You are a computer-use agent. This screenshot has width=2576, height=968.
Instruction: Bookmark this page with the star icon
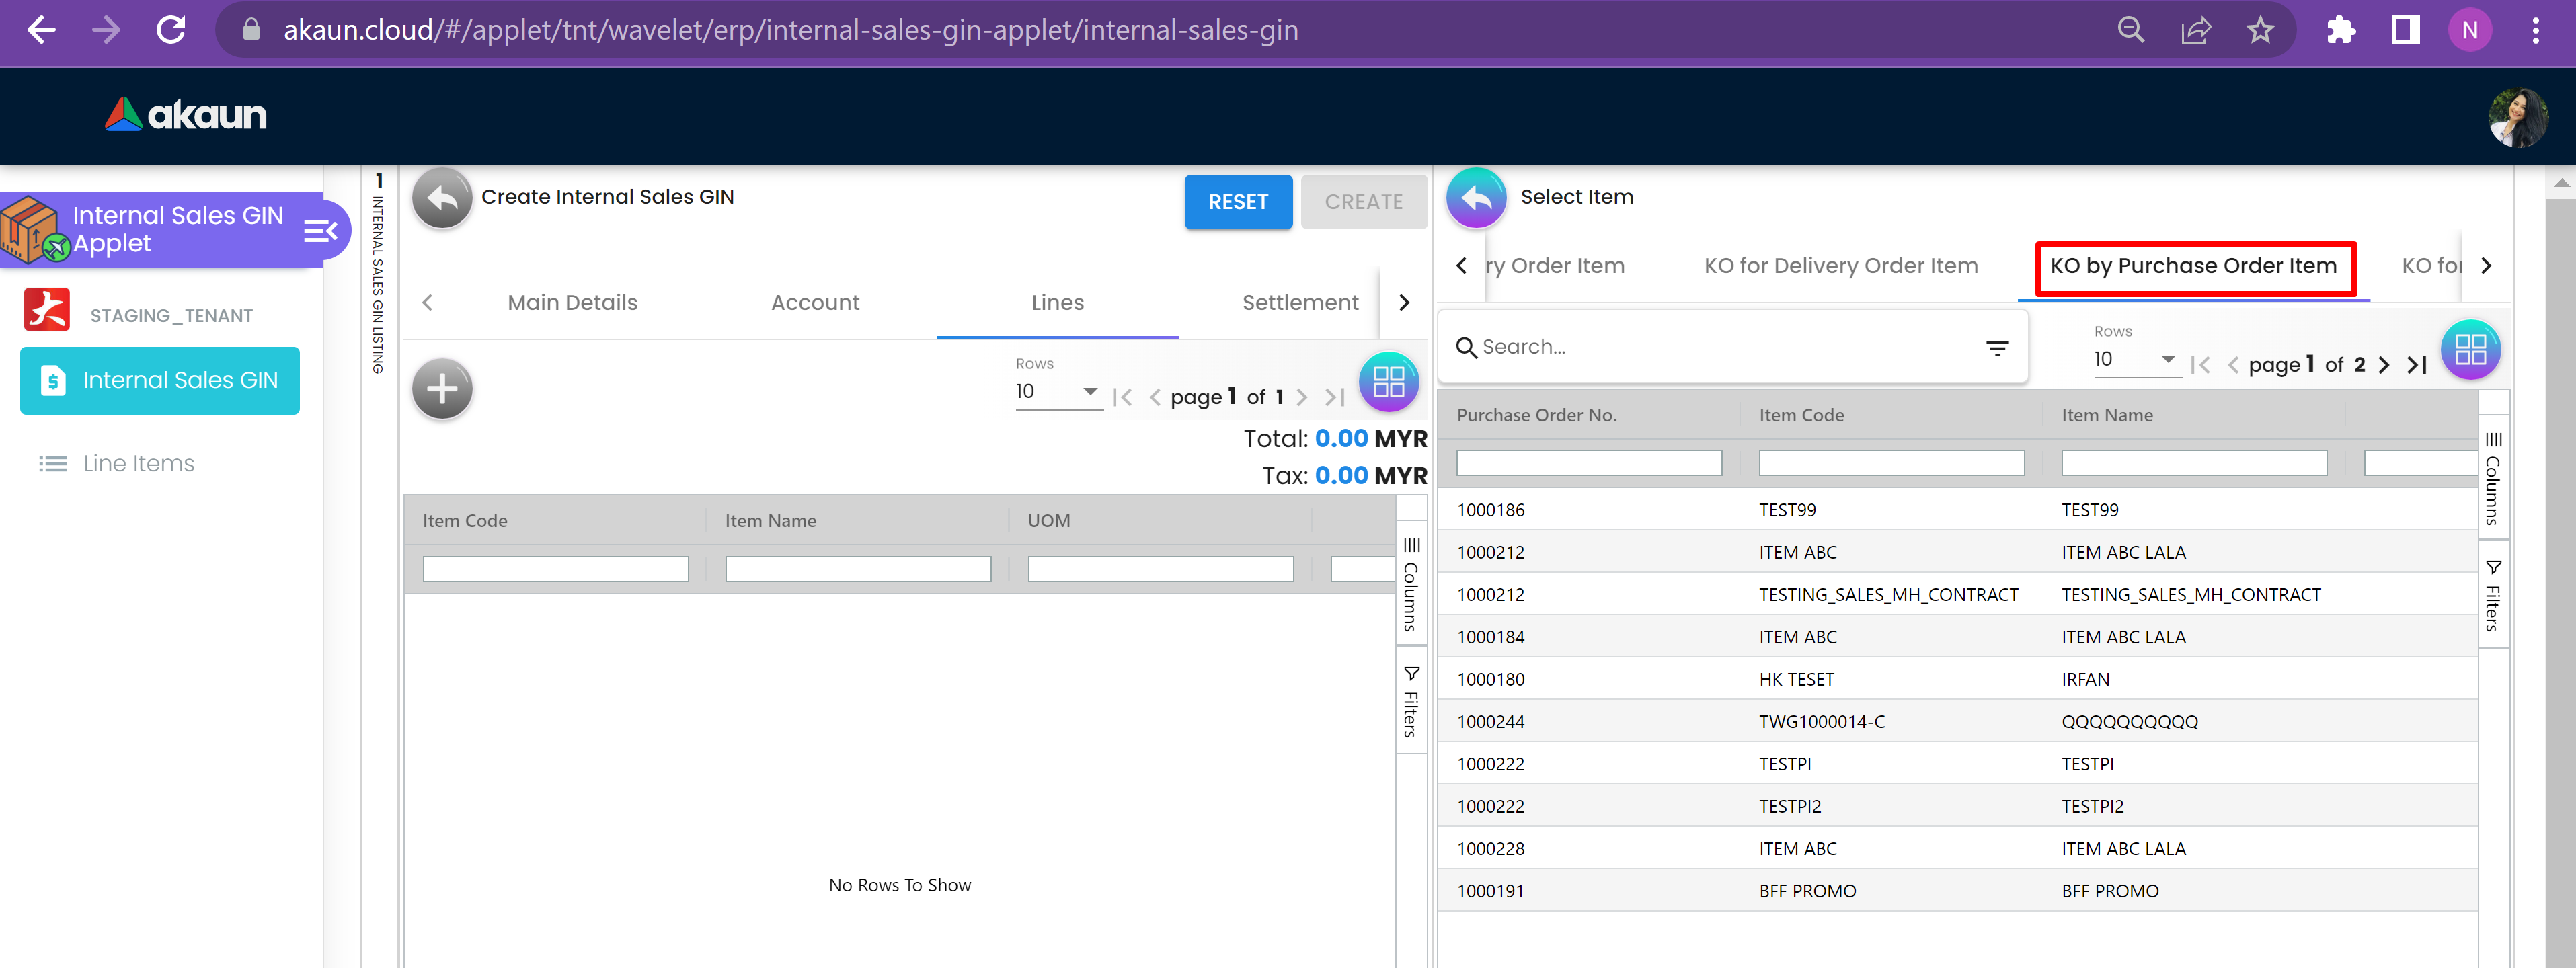[2260, 31]
